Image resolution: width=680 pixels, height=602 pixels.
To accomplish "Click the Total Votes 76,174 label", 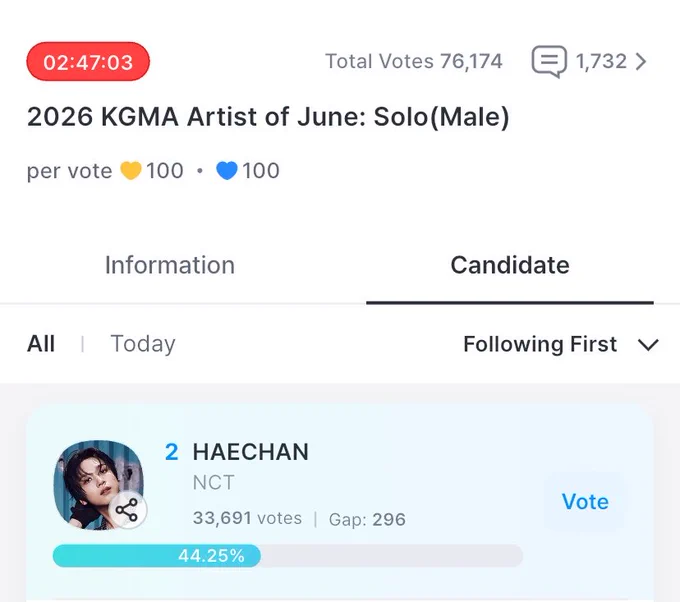I will click(x=414, y=61).
